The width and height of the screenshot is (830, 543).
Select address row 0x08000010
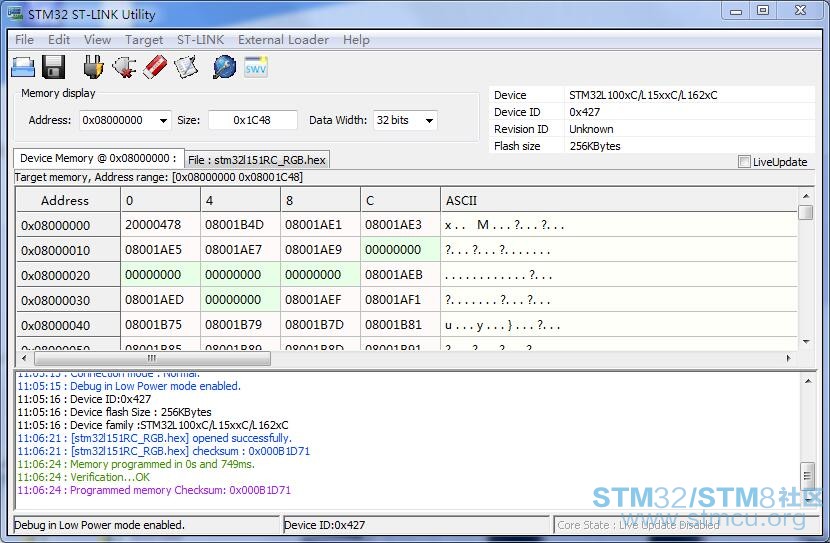68,250
